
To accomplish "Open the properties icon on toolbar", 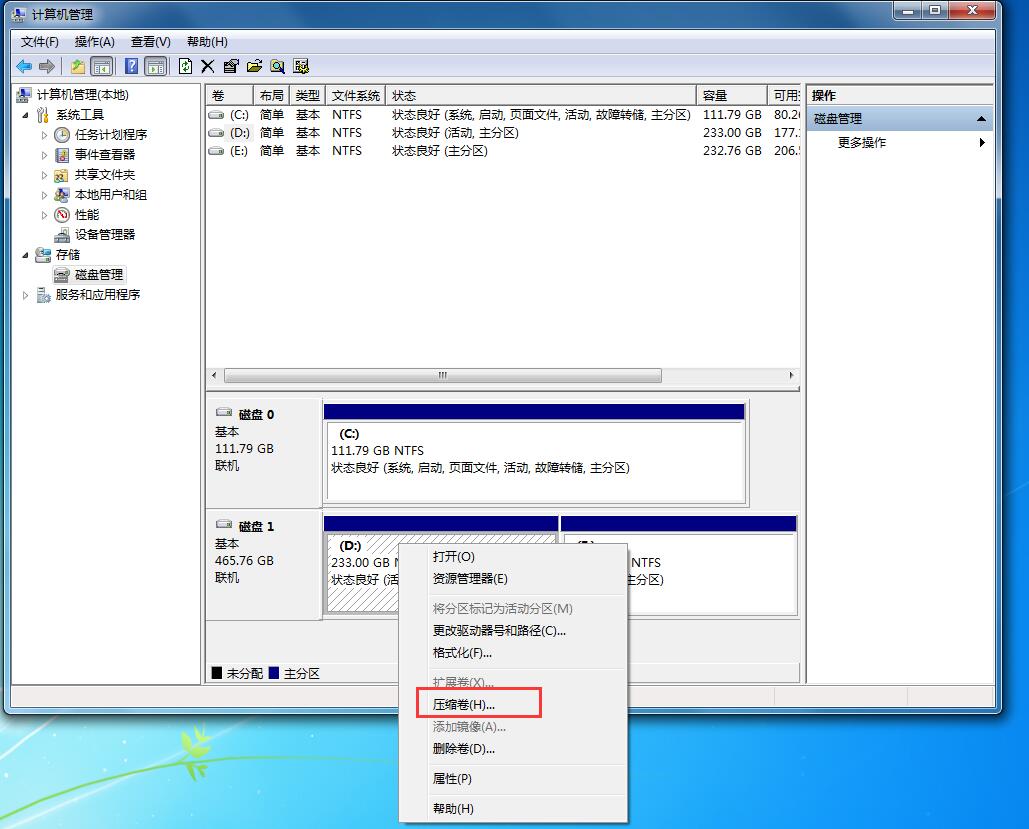I will 230,66.
